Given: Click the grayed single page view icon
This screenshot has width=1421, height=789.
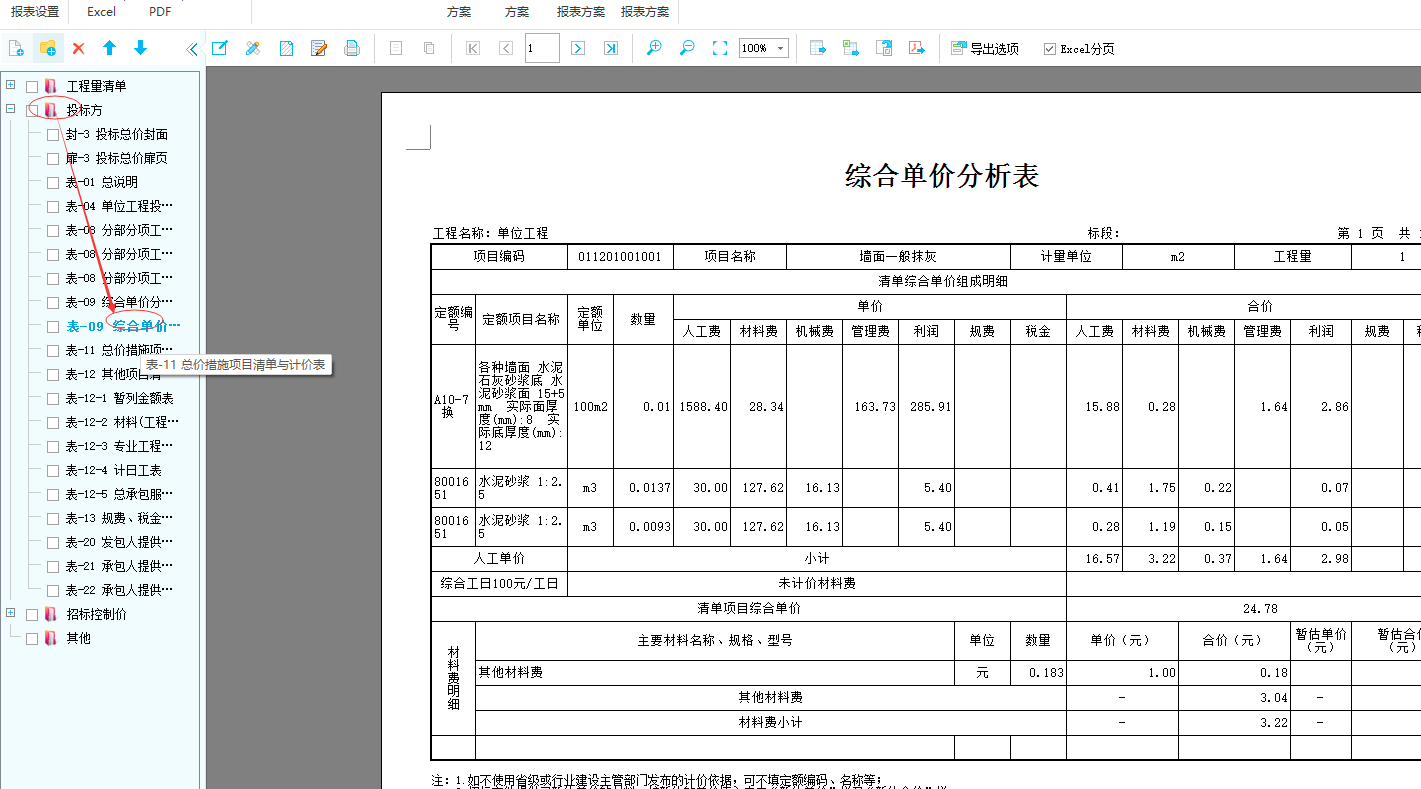Looking at the screenshot, I should [x=396, y=48].
